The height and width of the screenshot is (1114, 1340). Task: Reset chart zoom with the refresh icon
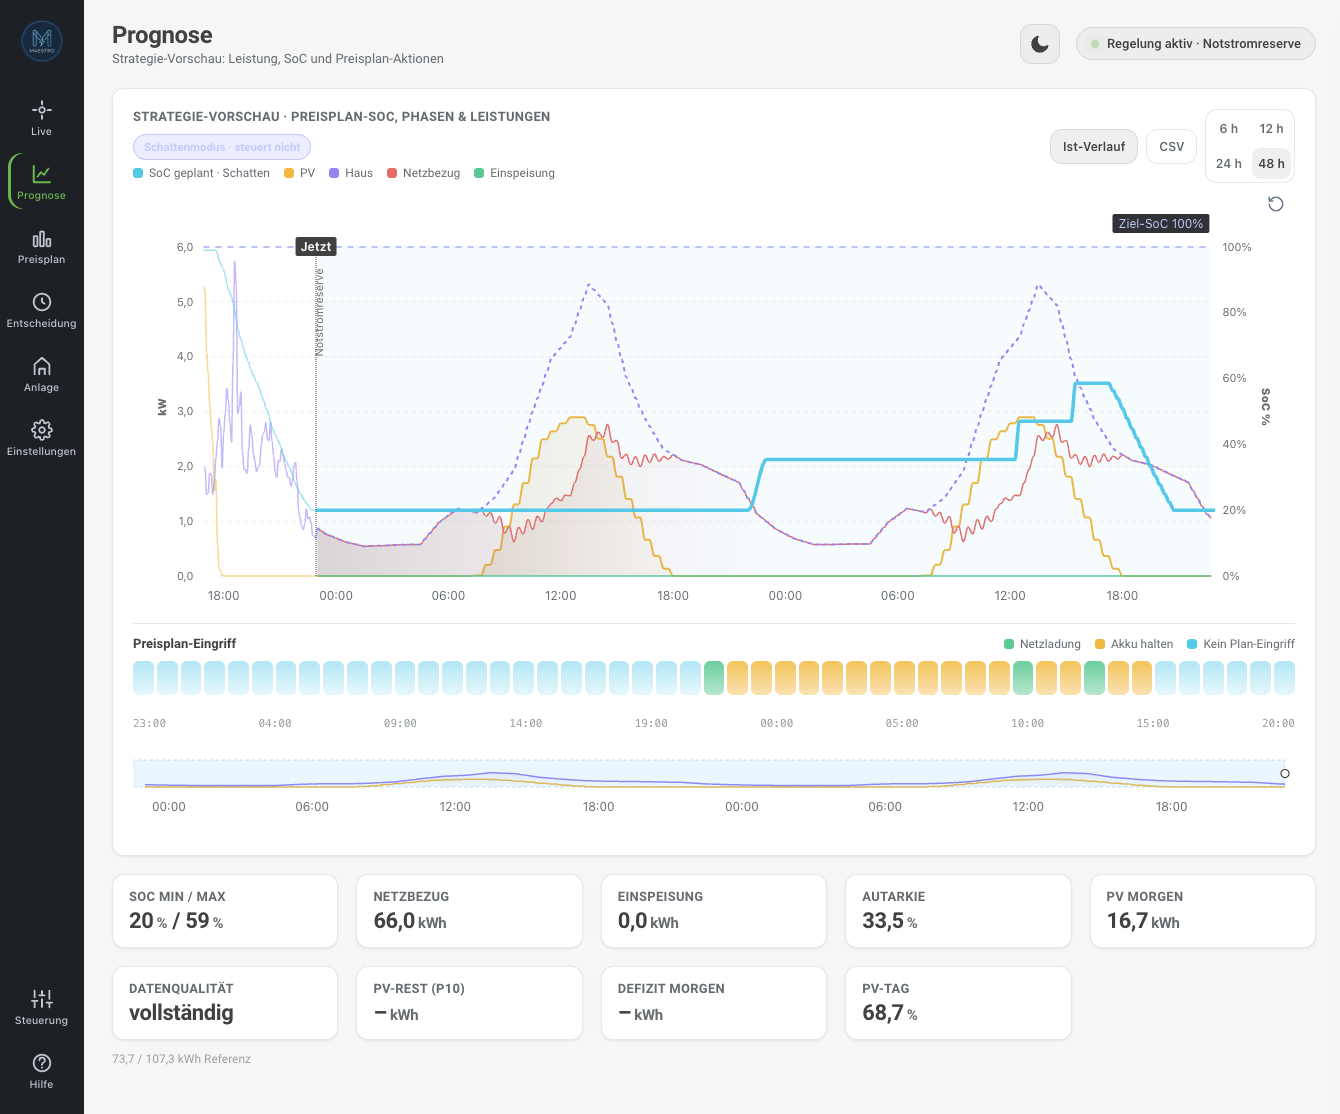point(1275,204)
